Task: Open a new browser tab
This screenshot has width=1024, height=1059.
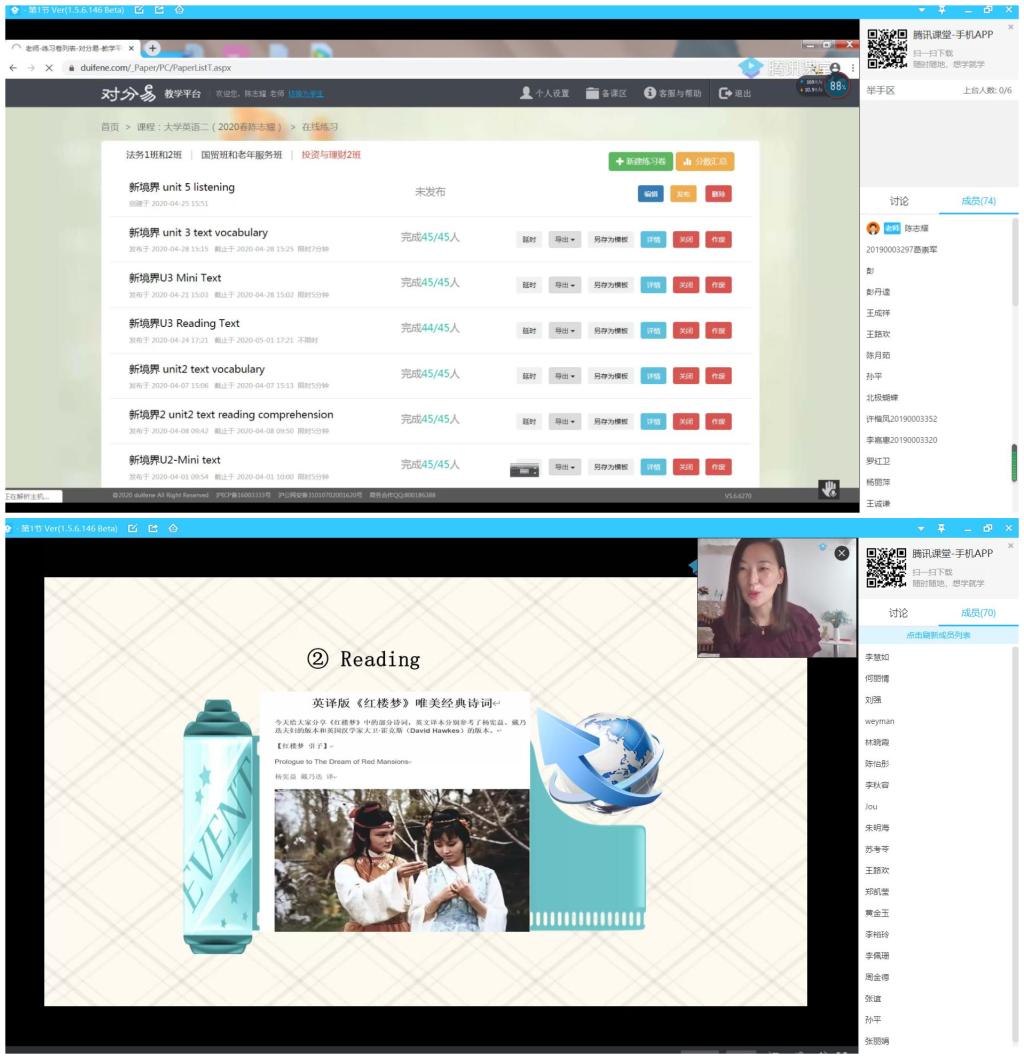Action: coord(153,48)
